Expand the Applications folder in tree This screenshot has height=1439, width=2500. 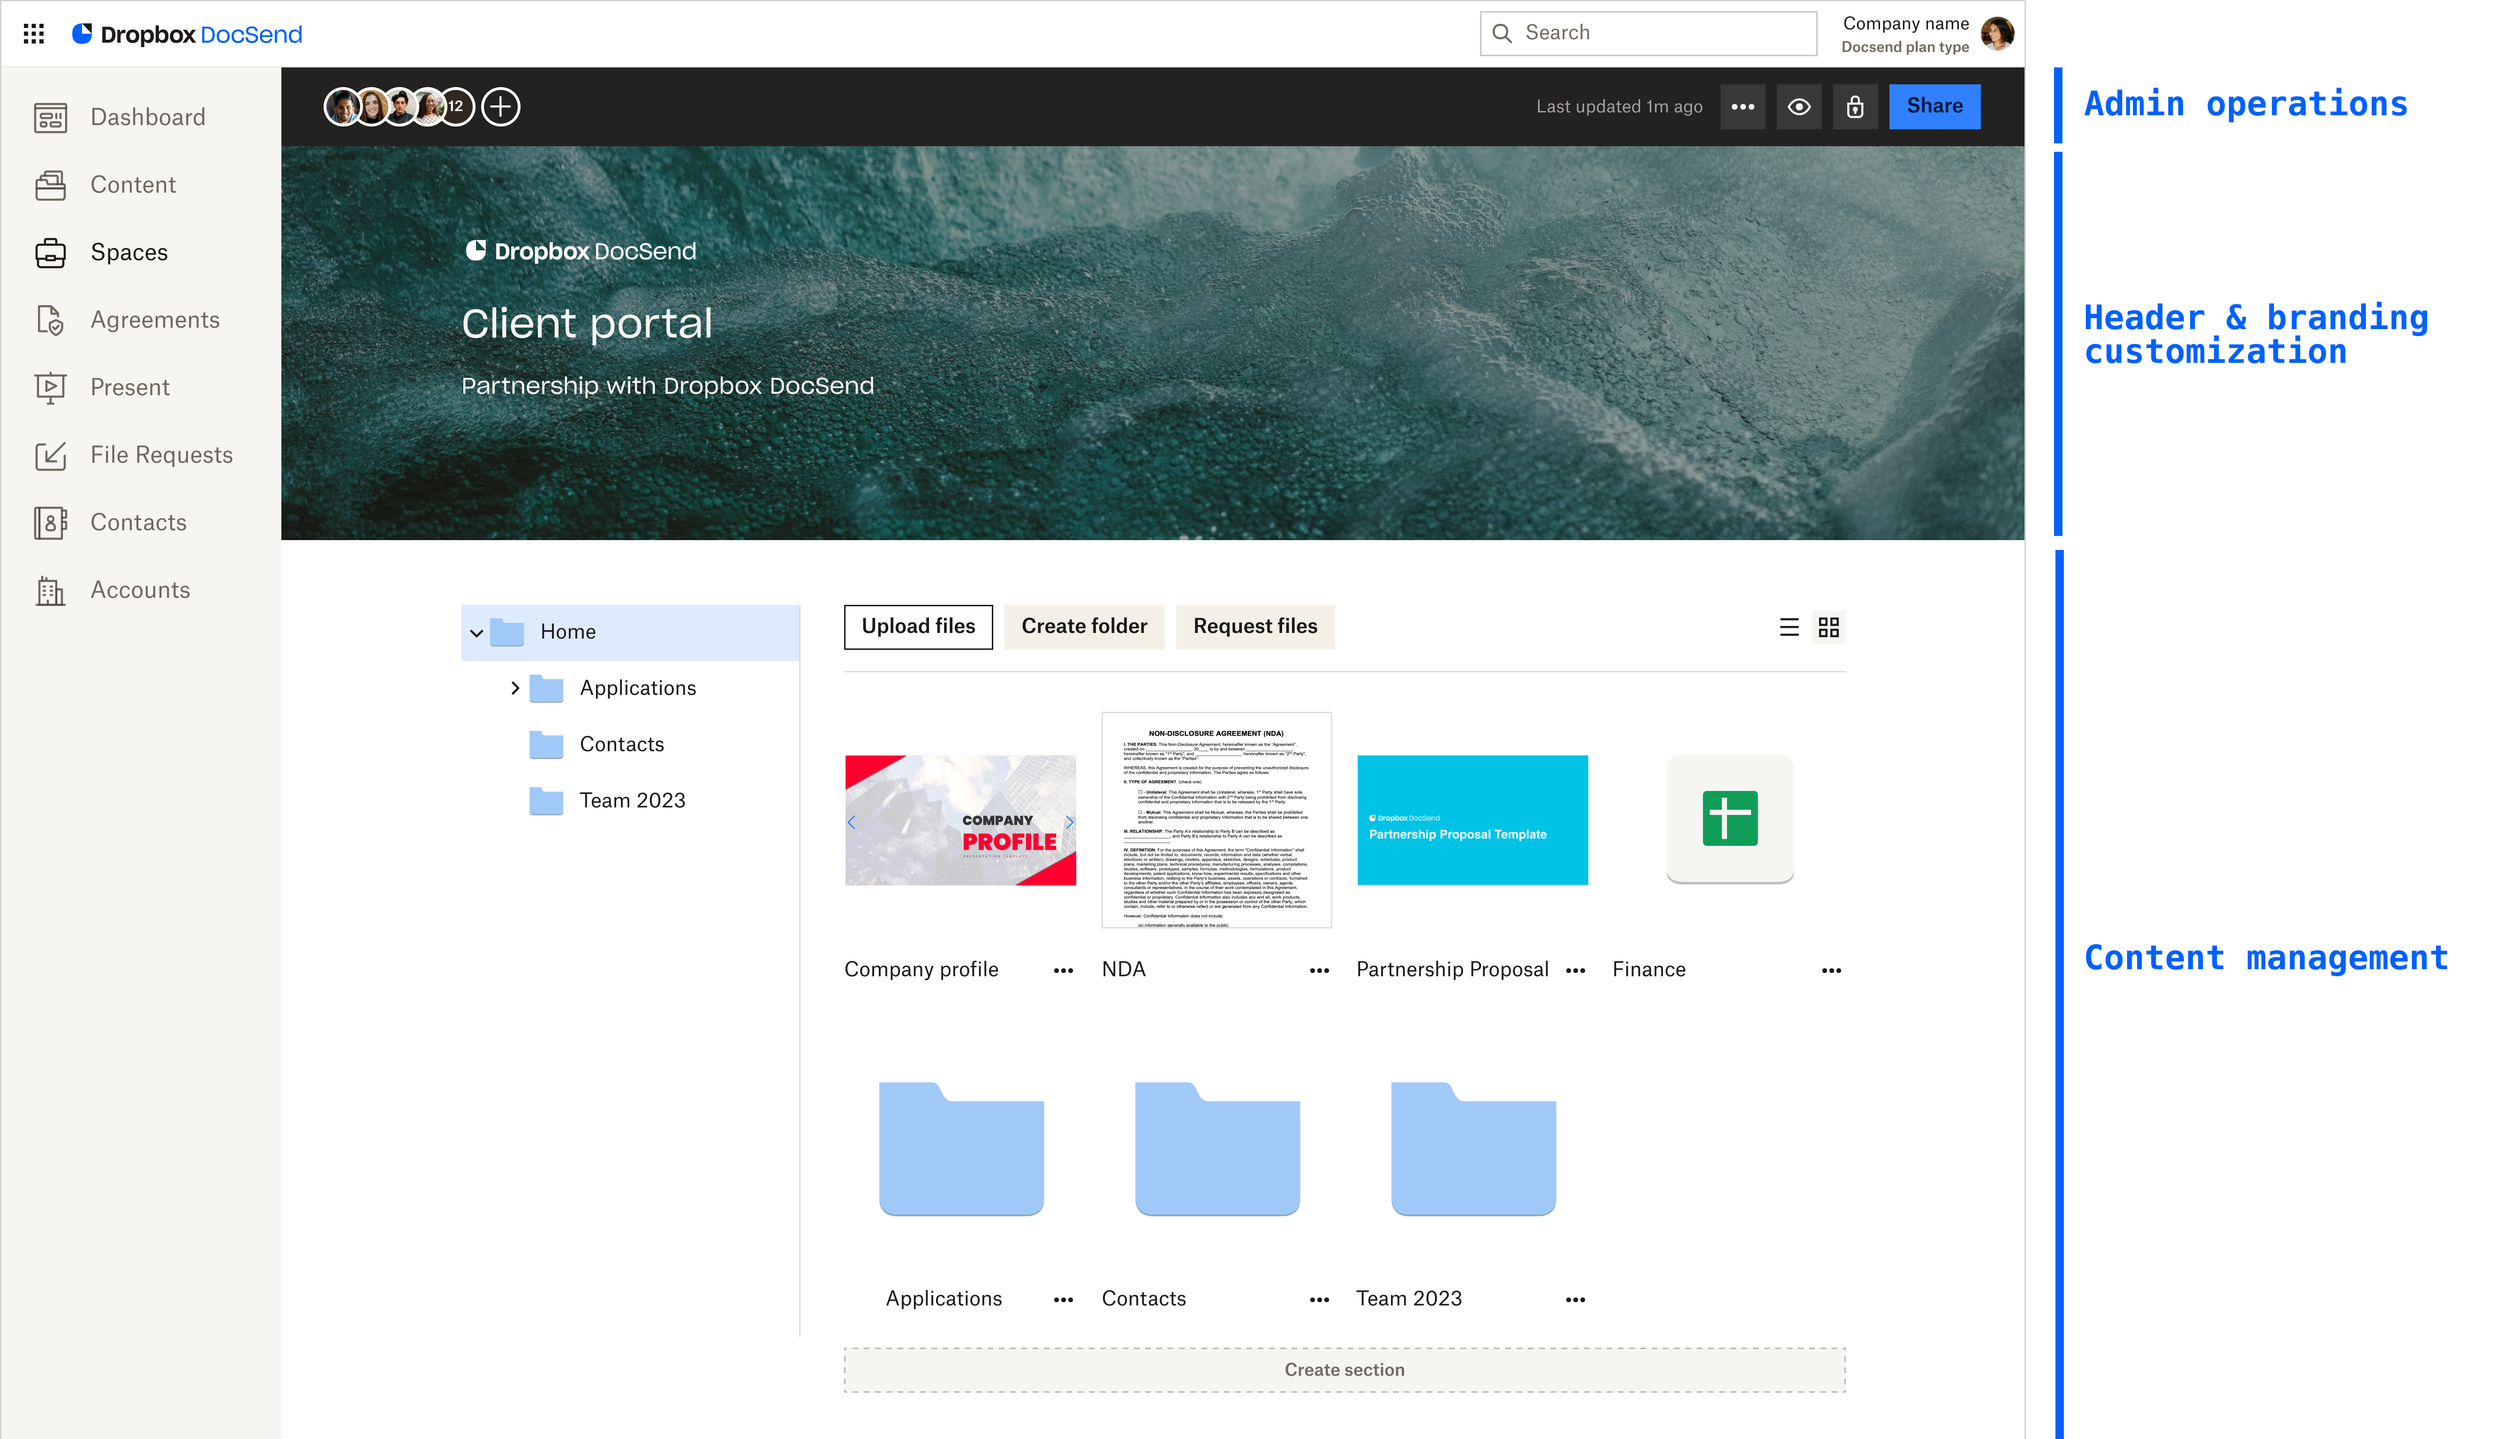click(x=515, y=688)
